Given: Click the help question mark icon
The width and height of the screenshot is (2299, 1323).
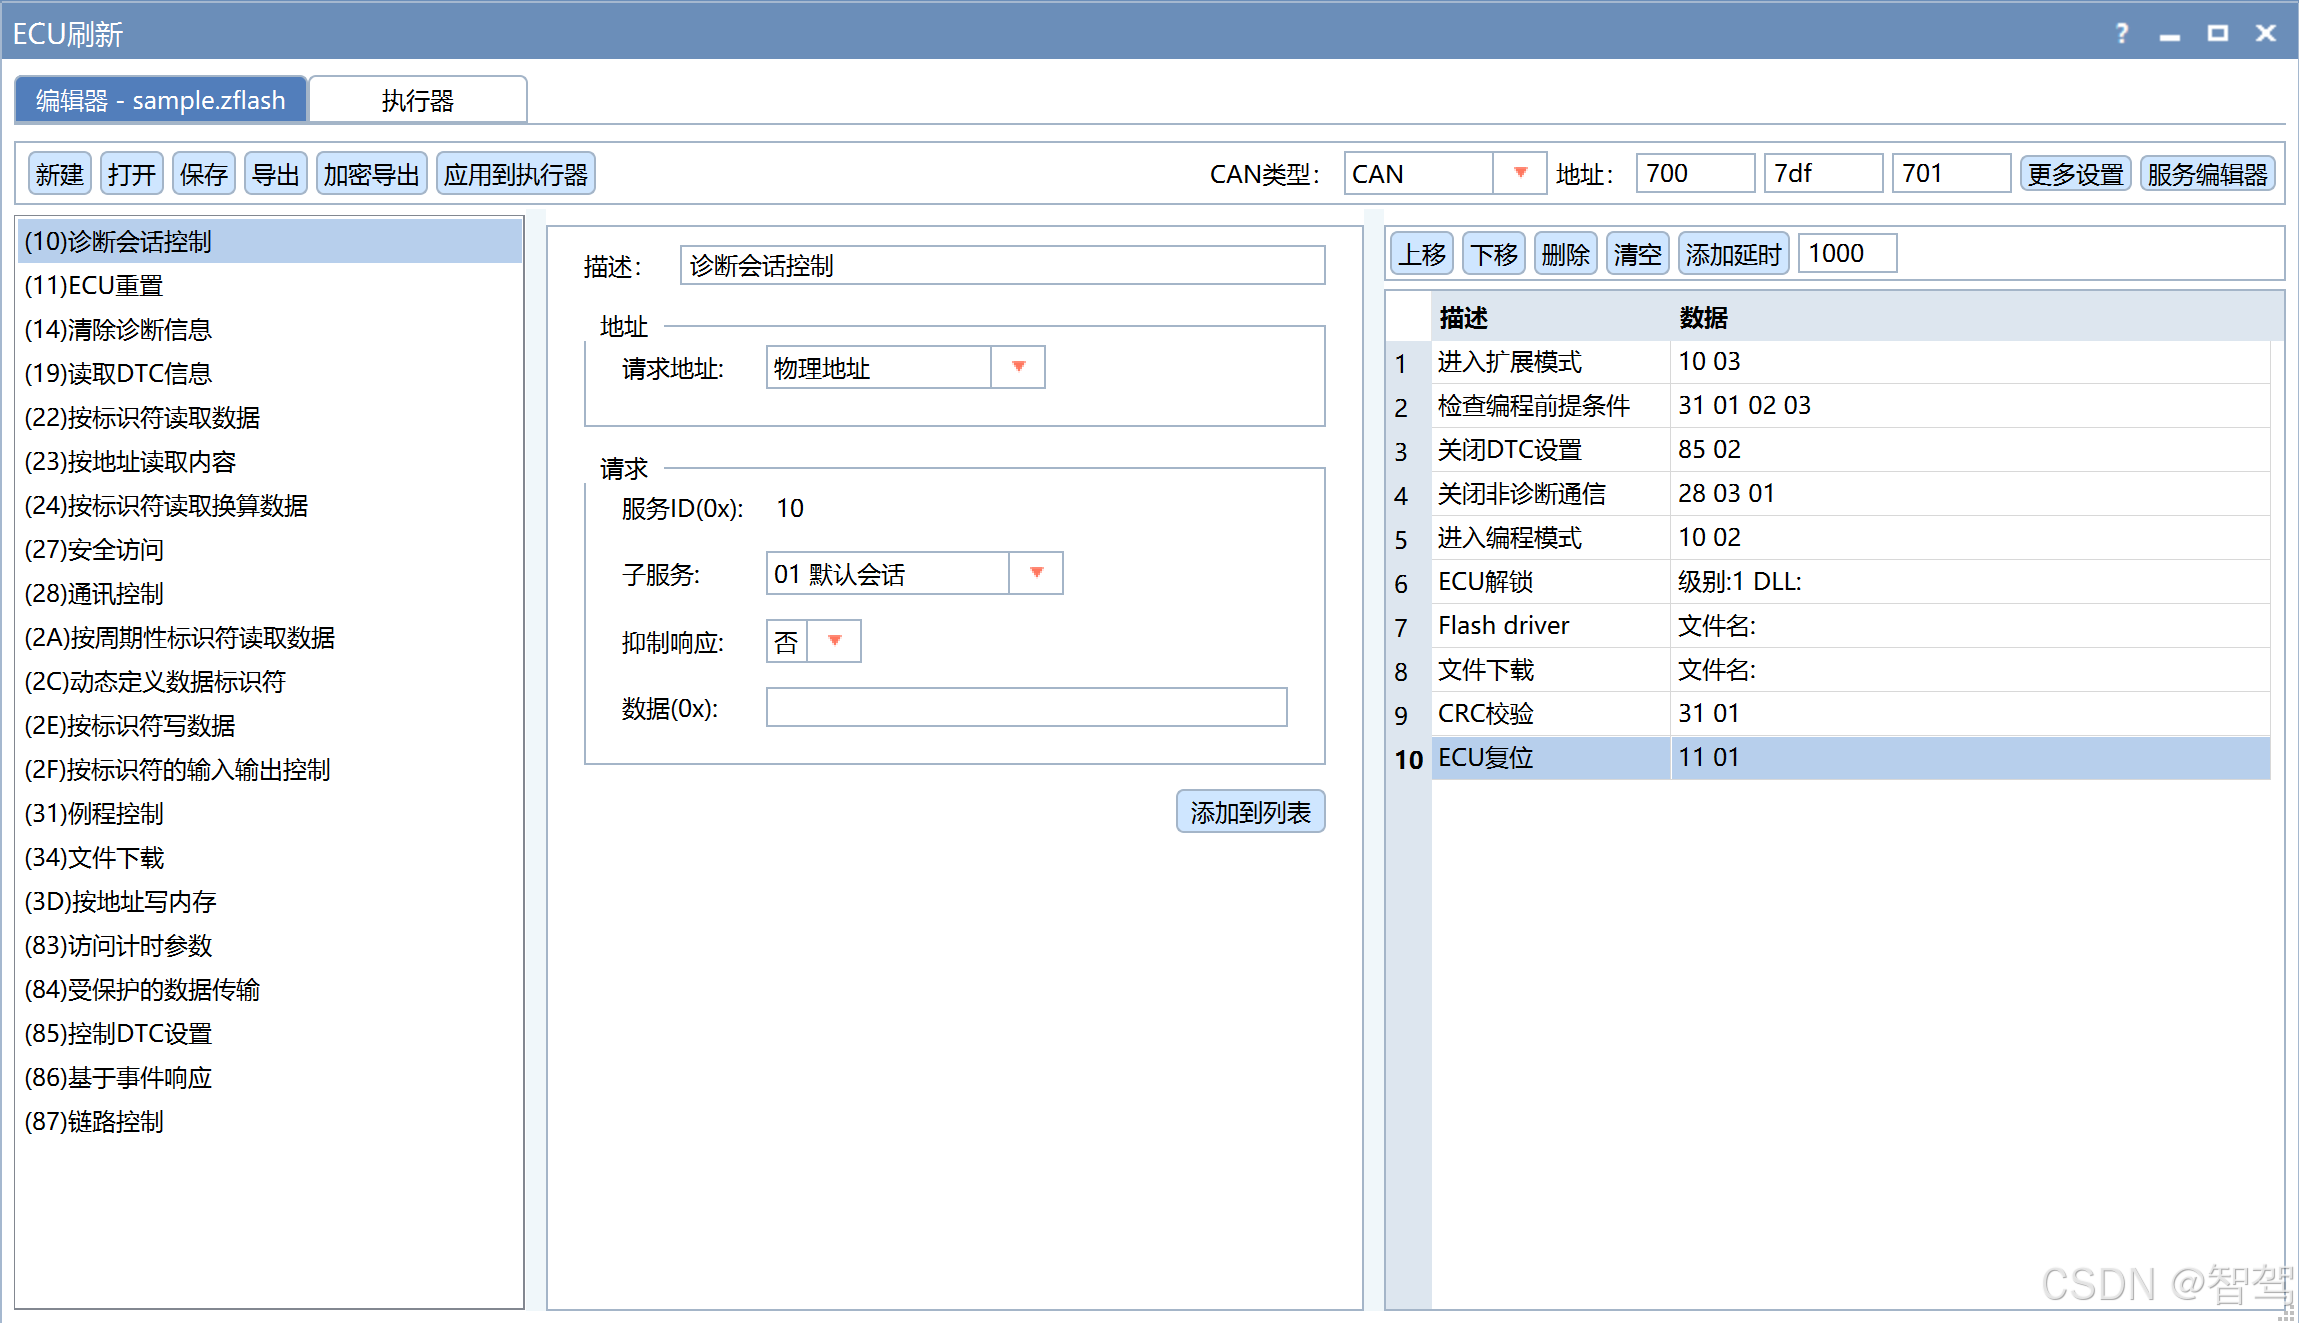Looking at the screenshot, I should pyautogui.click(x=2121, y=34).
